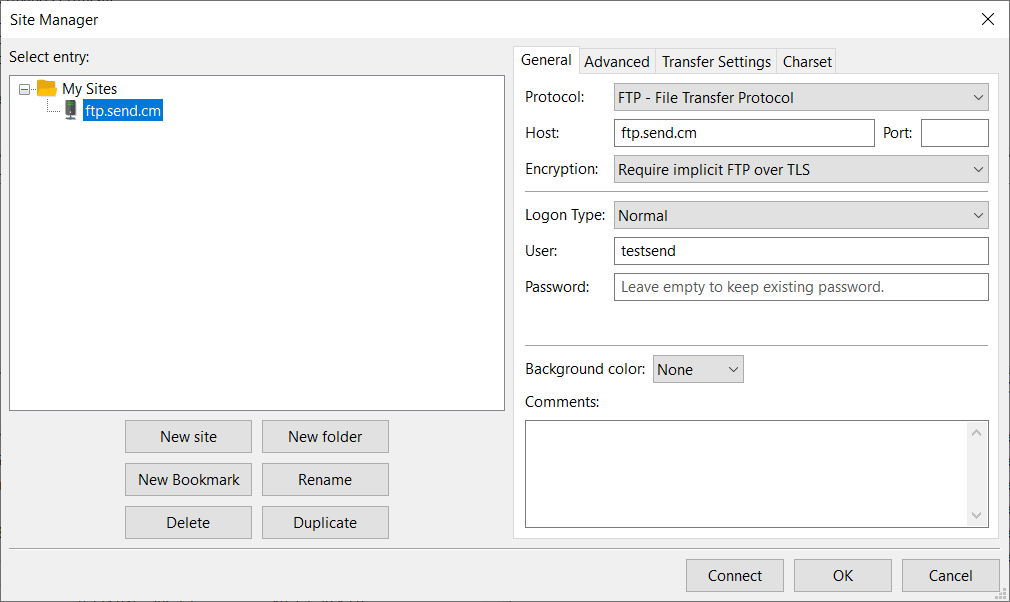Viewport: 1010px width, 602px height.
Task: Collapse the My Sites tree node
Action: coord(24,89)
